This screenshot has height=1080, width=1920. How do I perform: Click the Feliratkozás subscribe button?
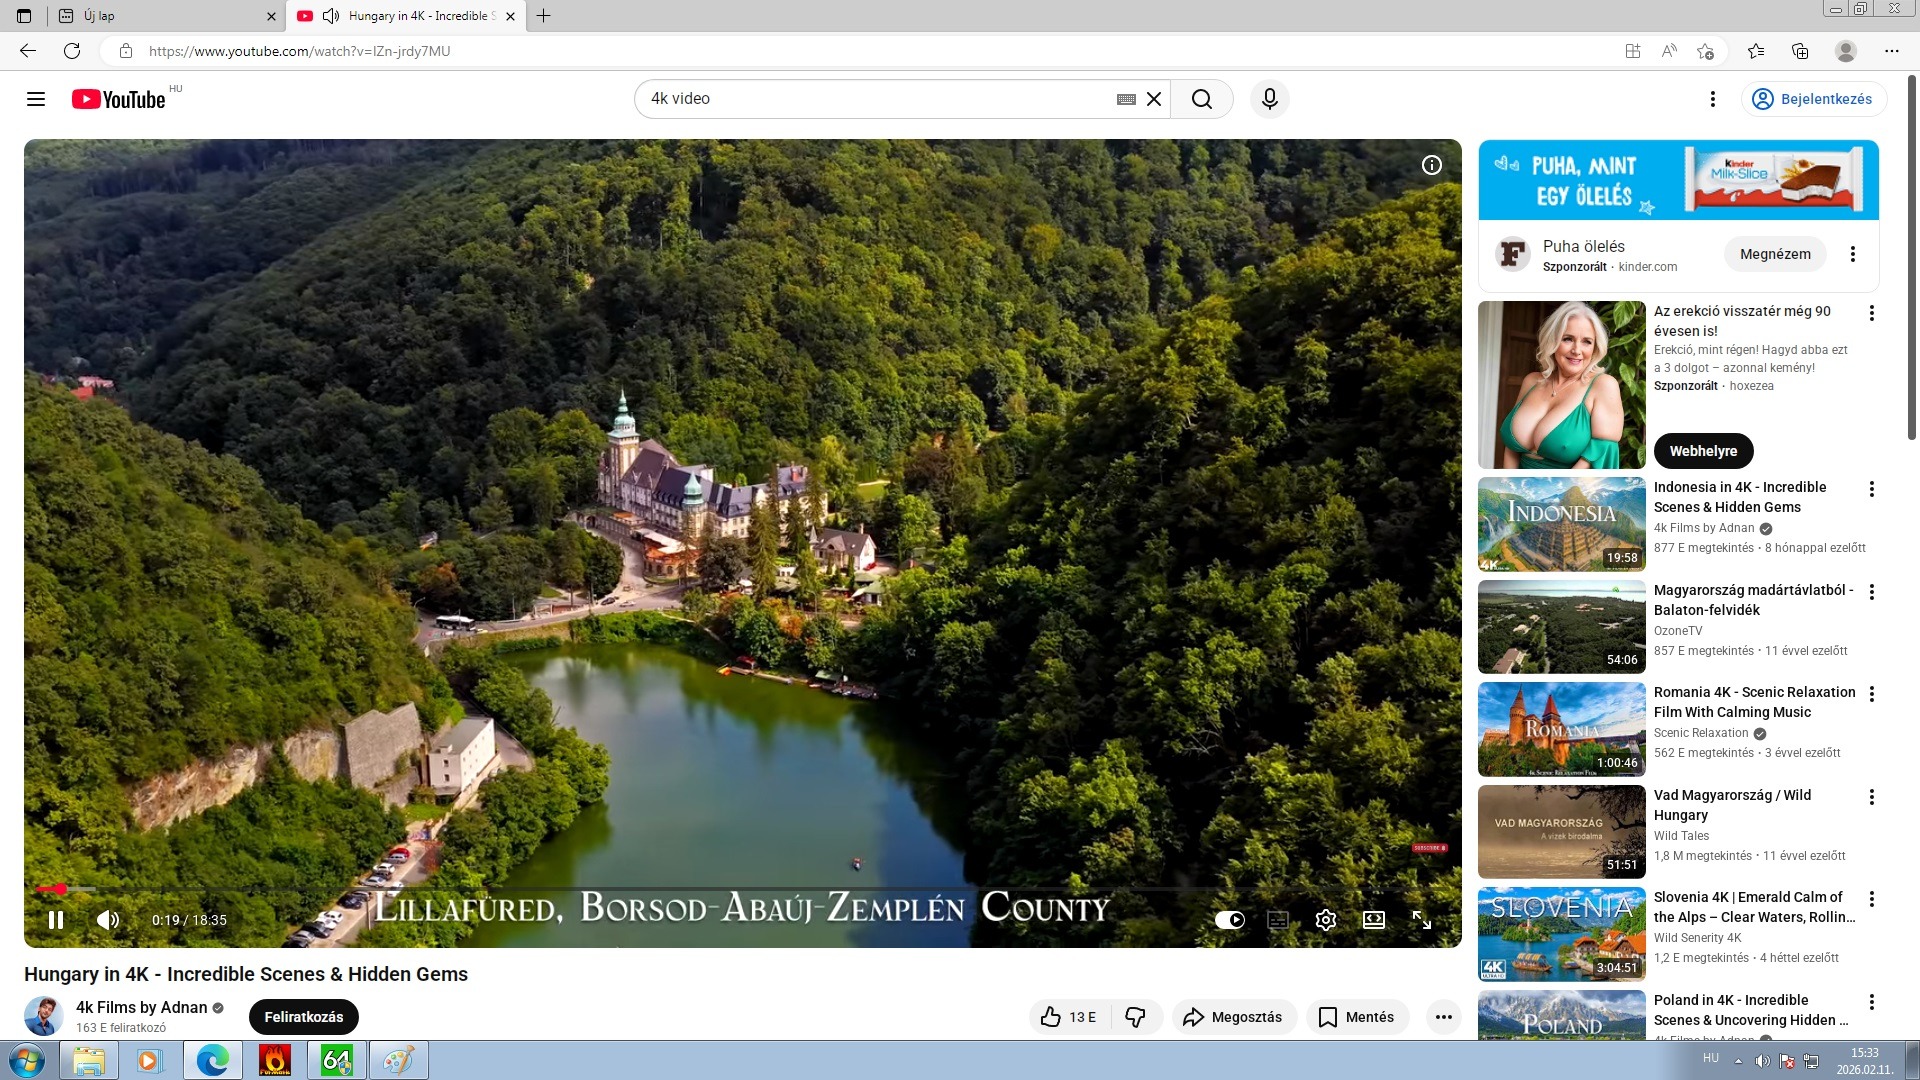coord(303,1017)
